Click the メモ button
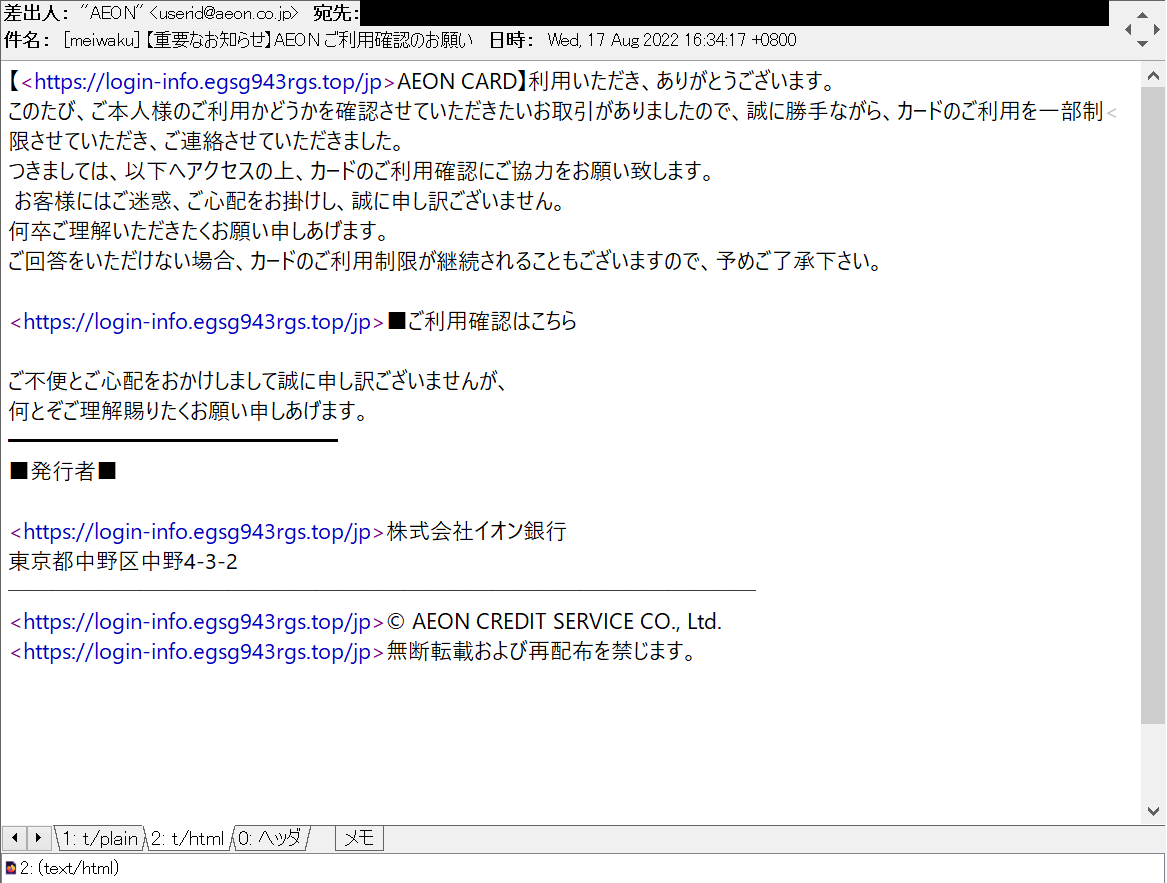This screenshot has width=1167, height=883. click(x=359, y=838)
